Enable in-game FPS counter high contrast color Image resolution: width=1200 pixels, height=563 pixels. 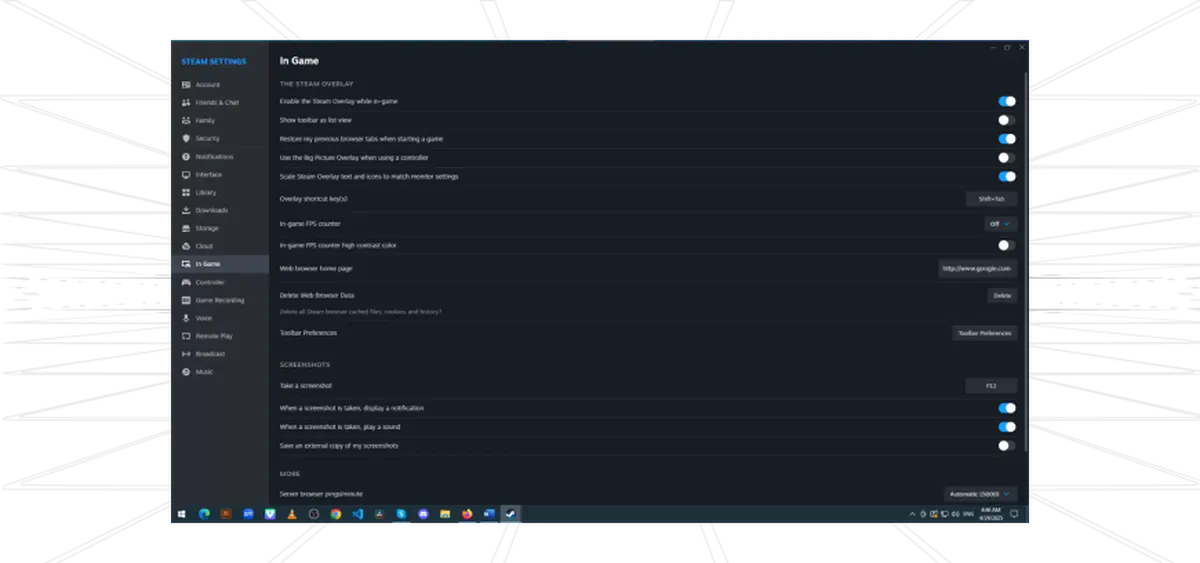coord(1007,245)
